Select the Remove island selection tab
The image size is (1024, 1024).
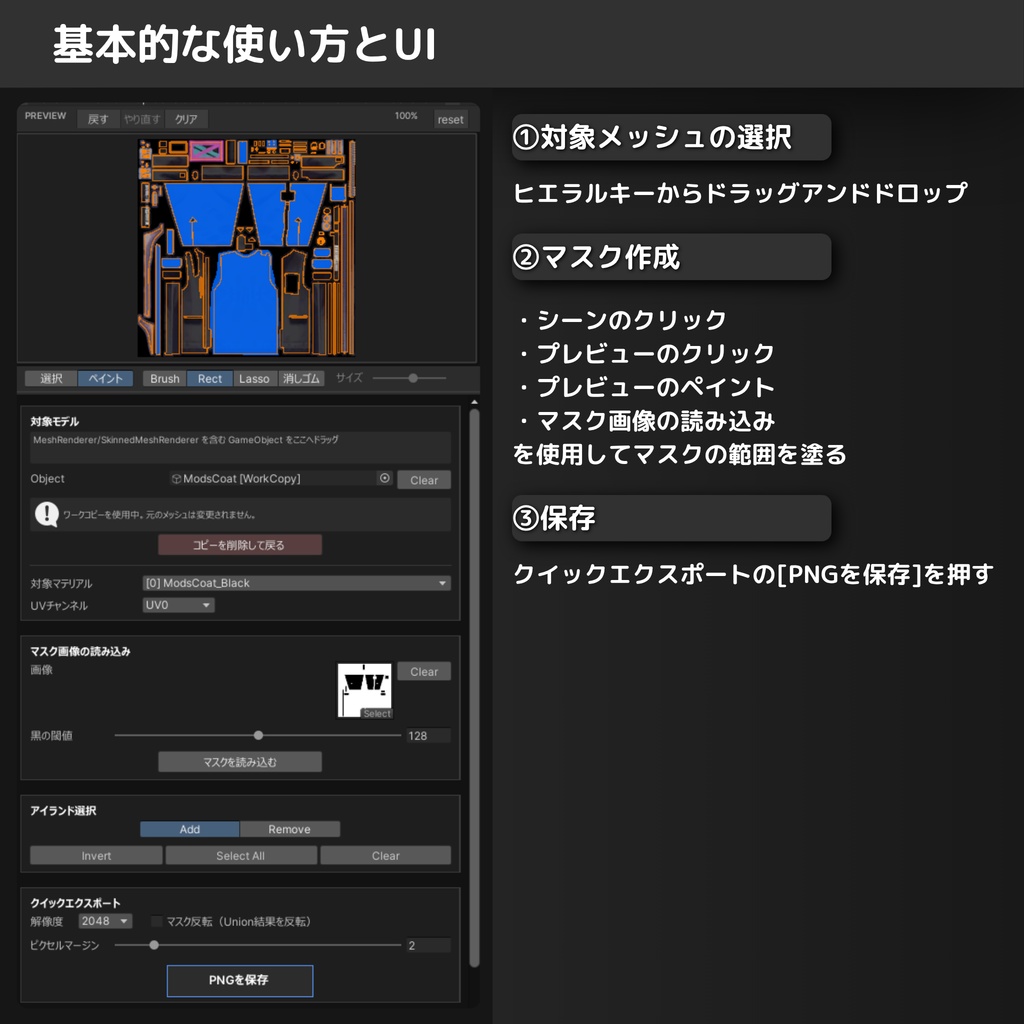(290, 829)
